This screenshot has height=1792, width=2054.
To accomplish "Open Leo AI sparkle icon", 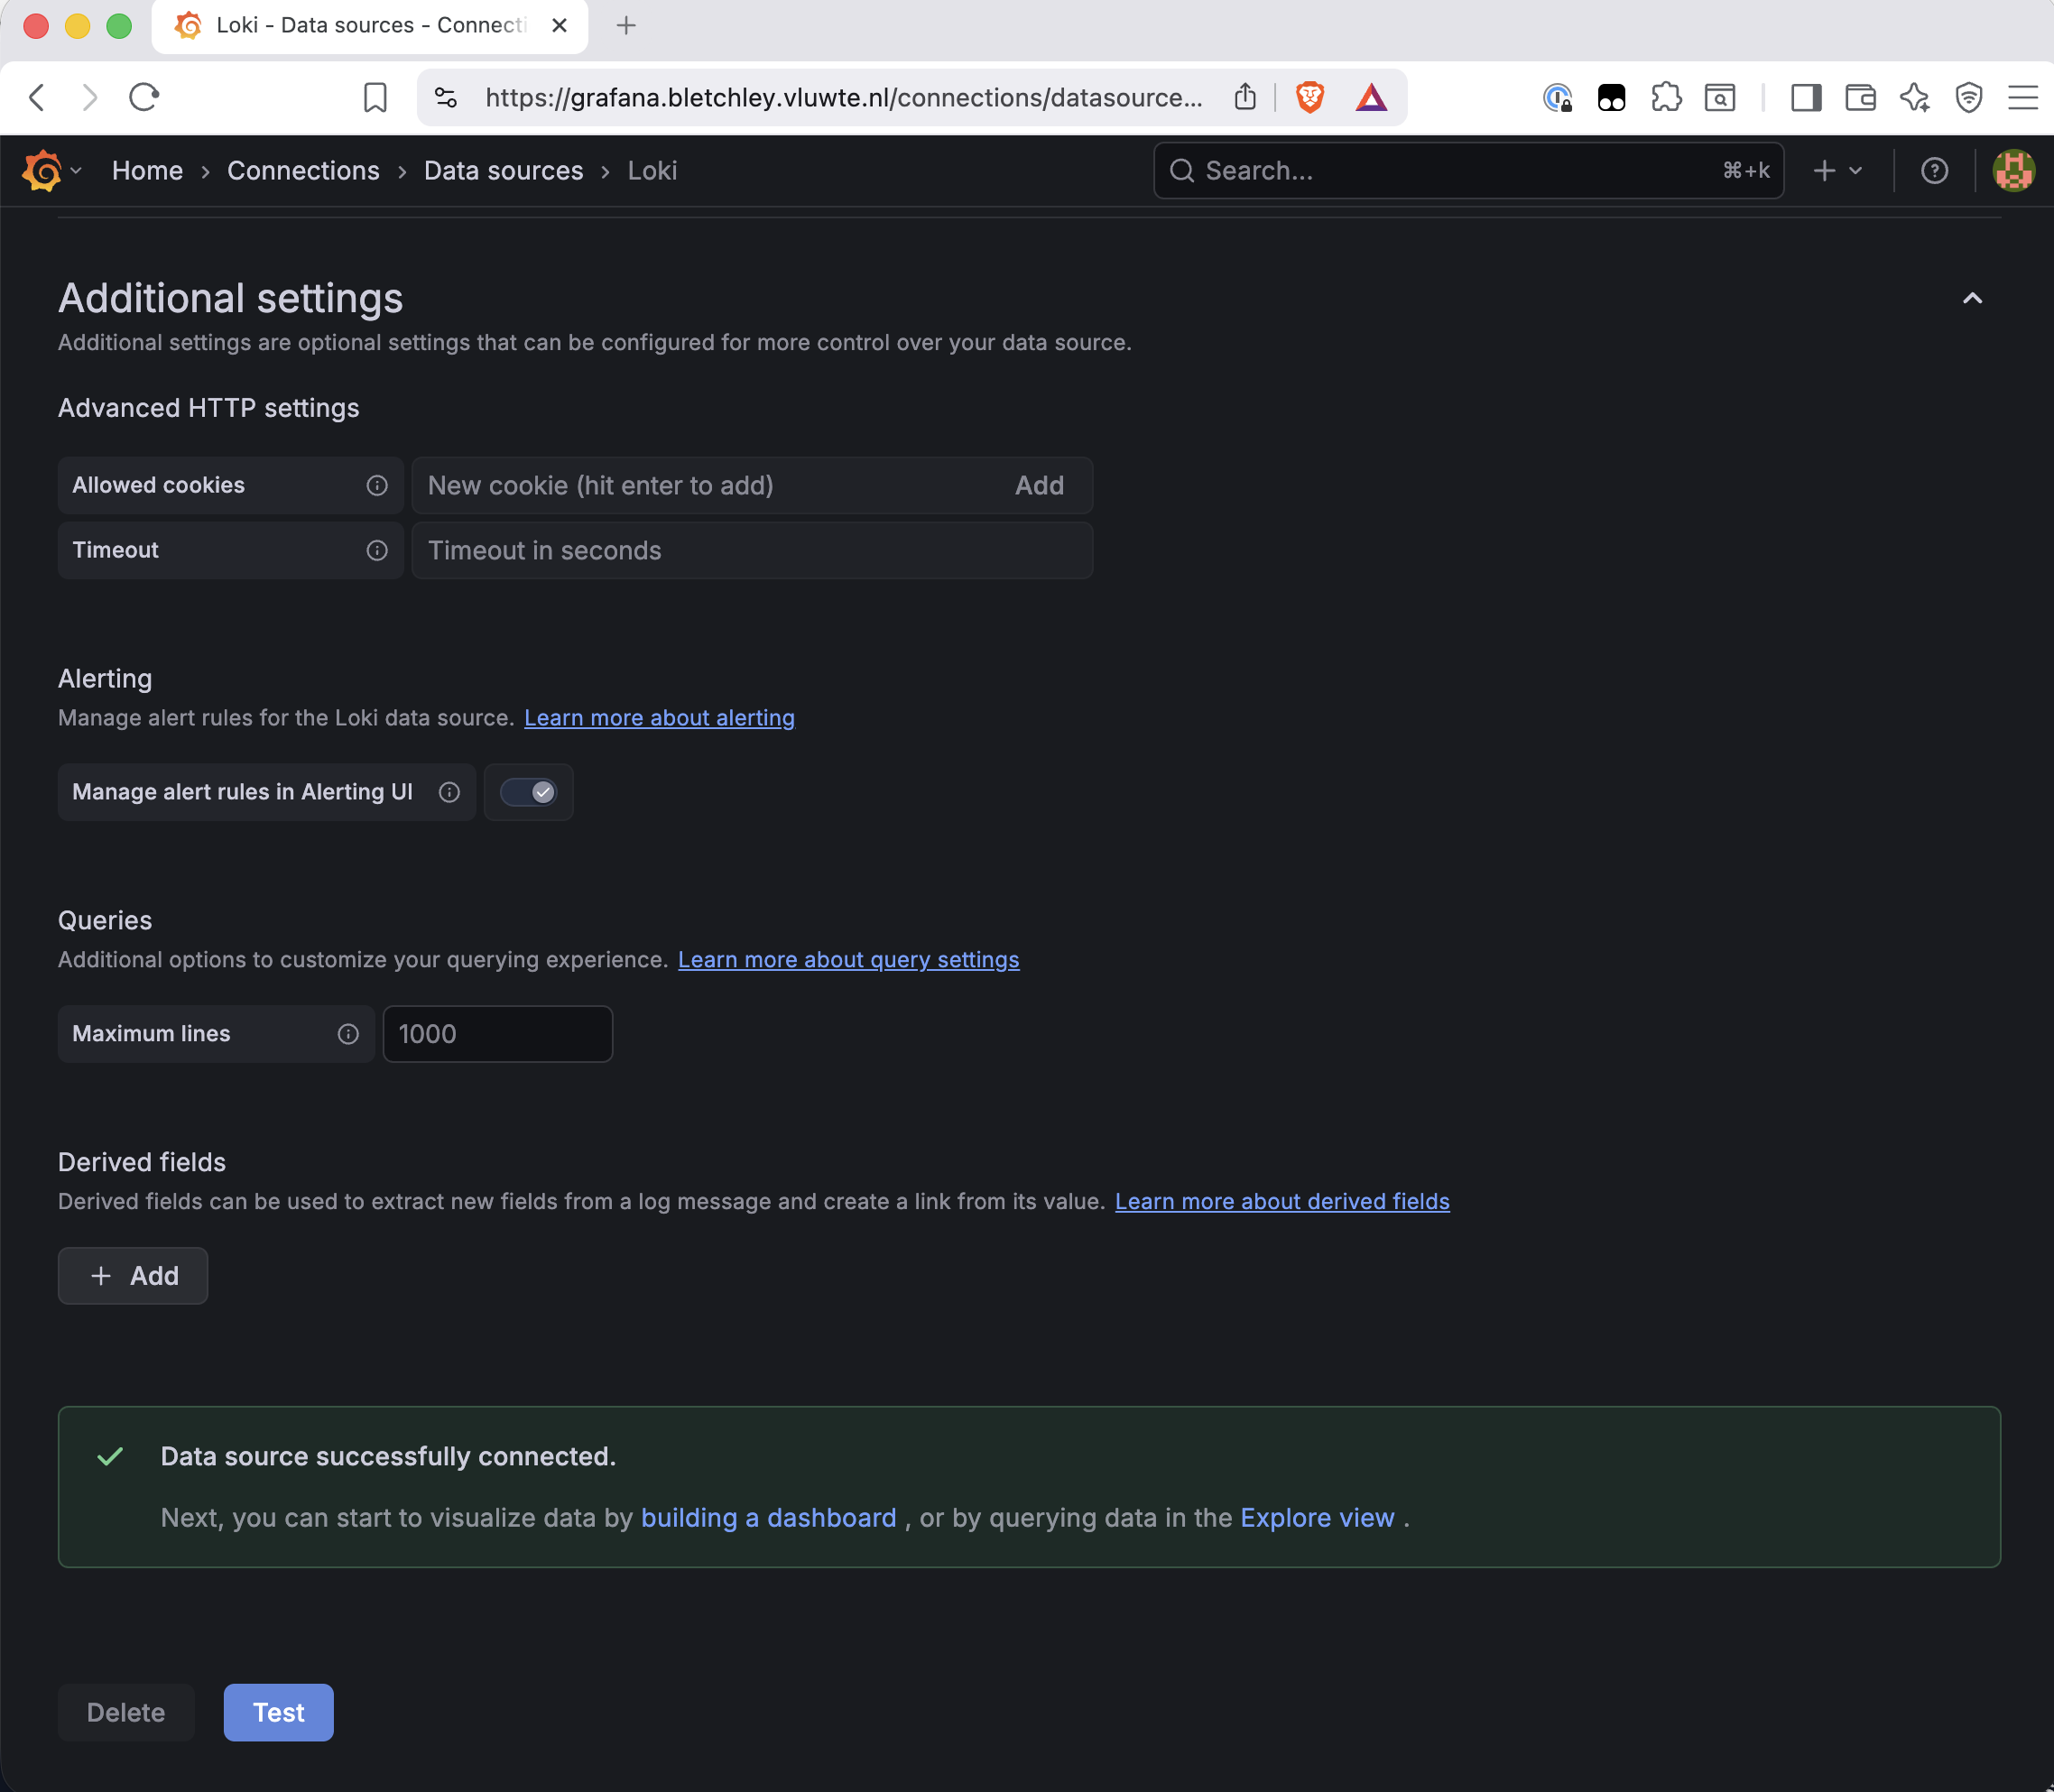I will [x=1914, y=98].
